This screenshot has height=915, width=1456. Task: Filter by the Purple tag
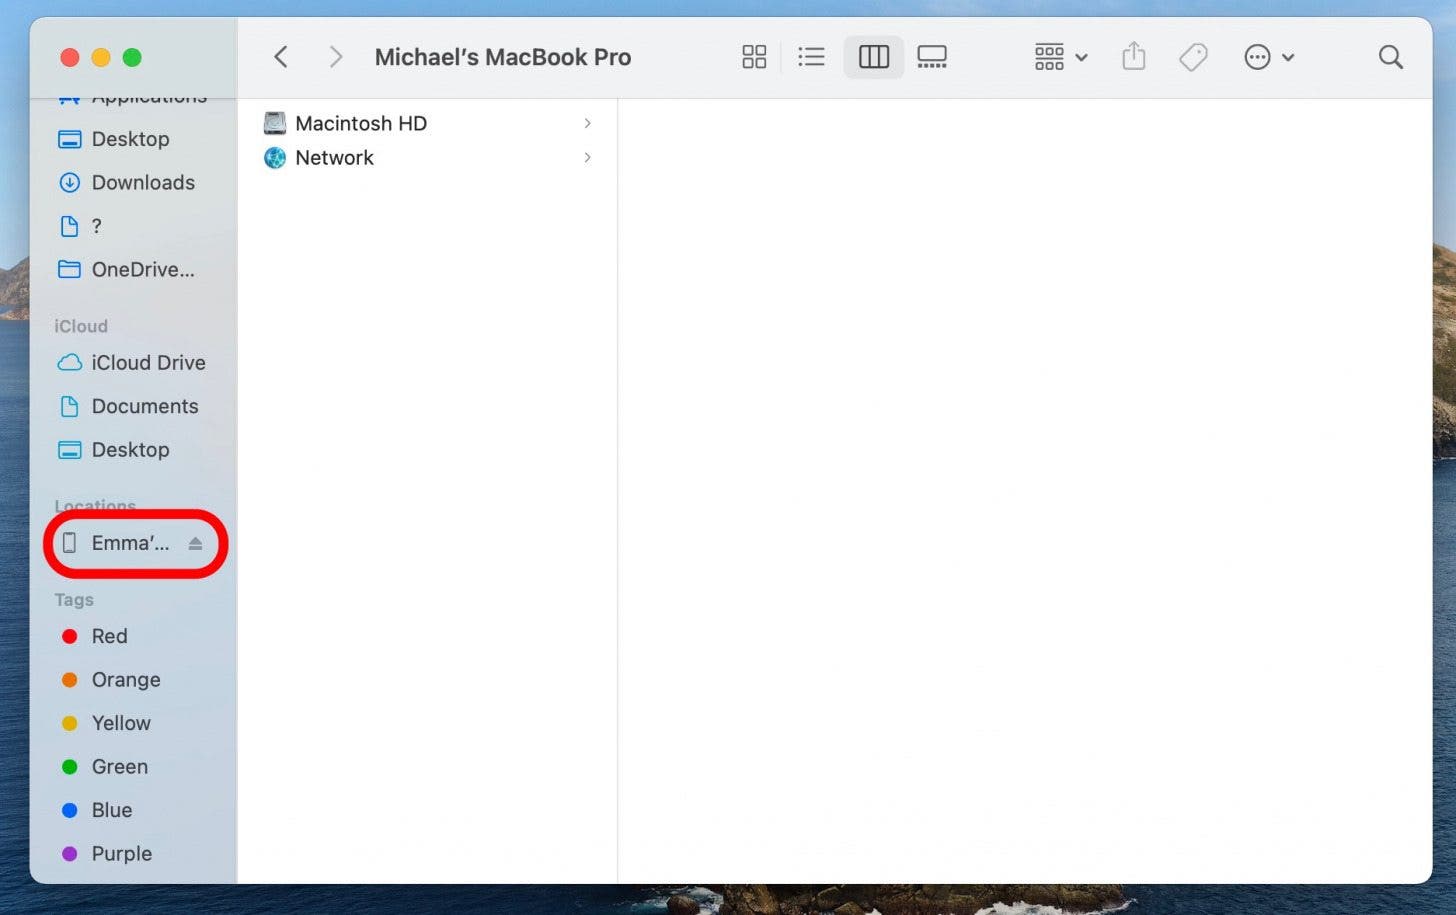[x=121, y=853]
